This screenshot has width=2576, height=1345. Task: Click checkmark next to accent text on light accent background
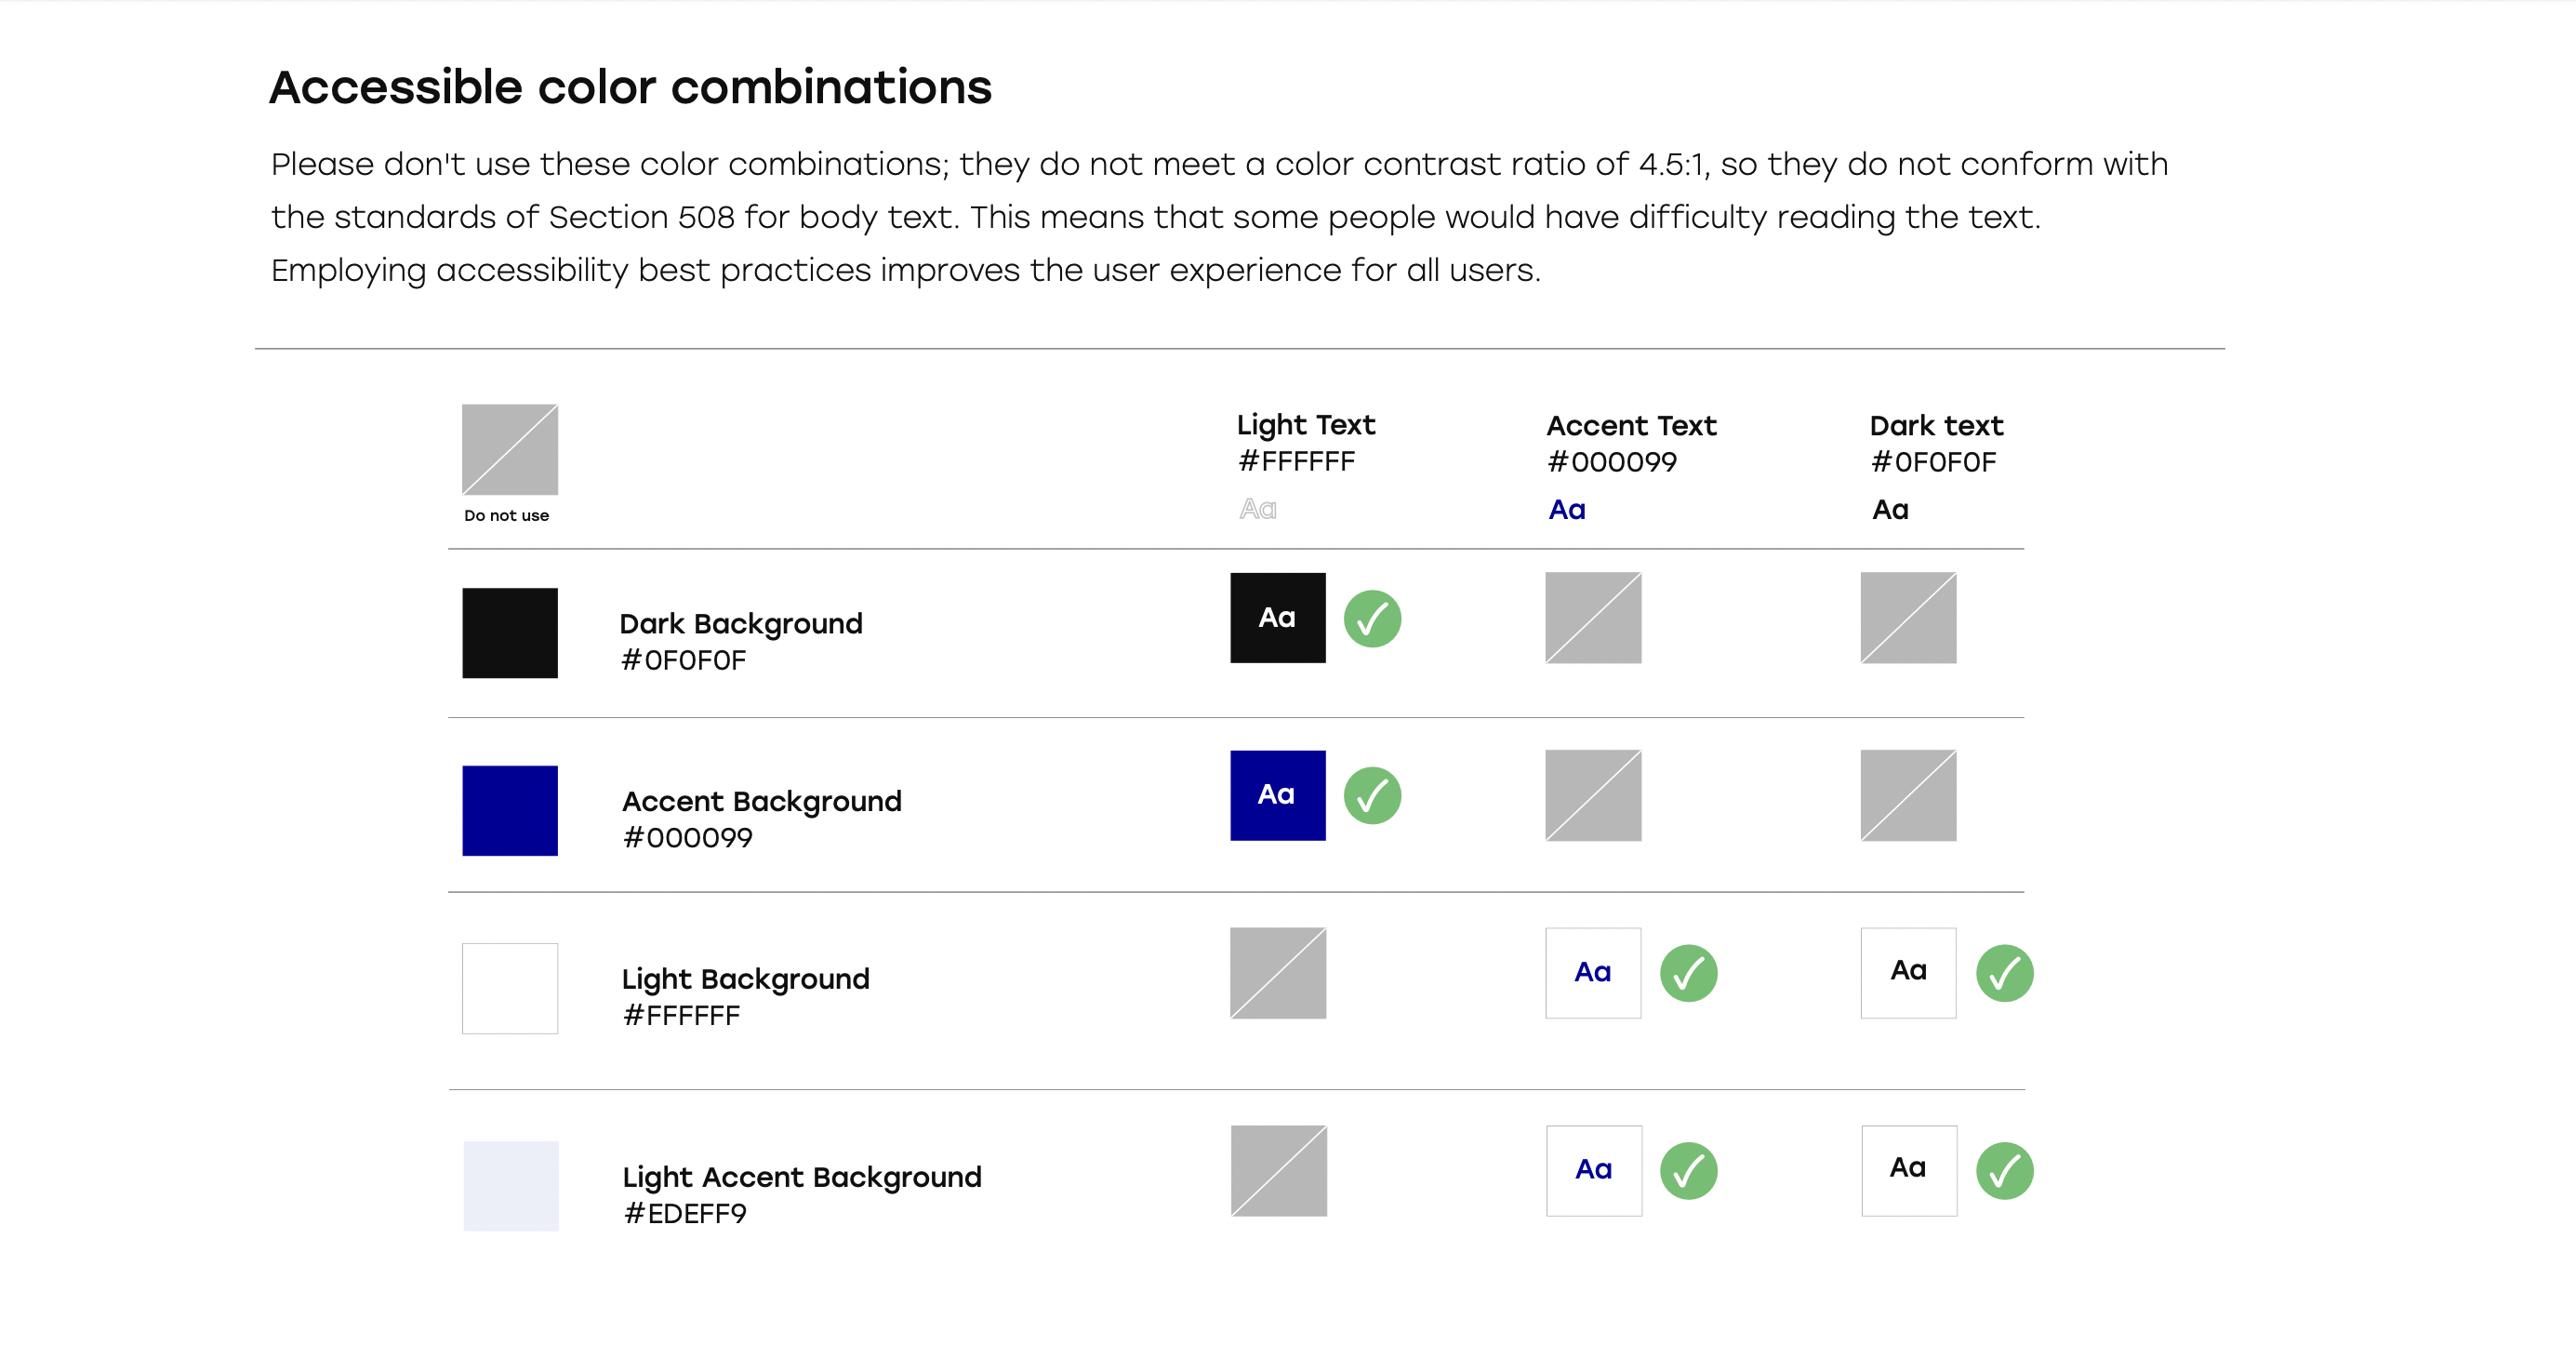[x=1689, y=1171]
